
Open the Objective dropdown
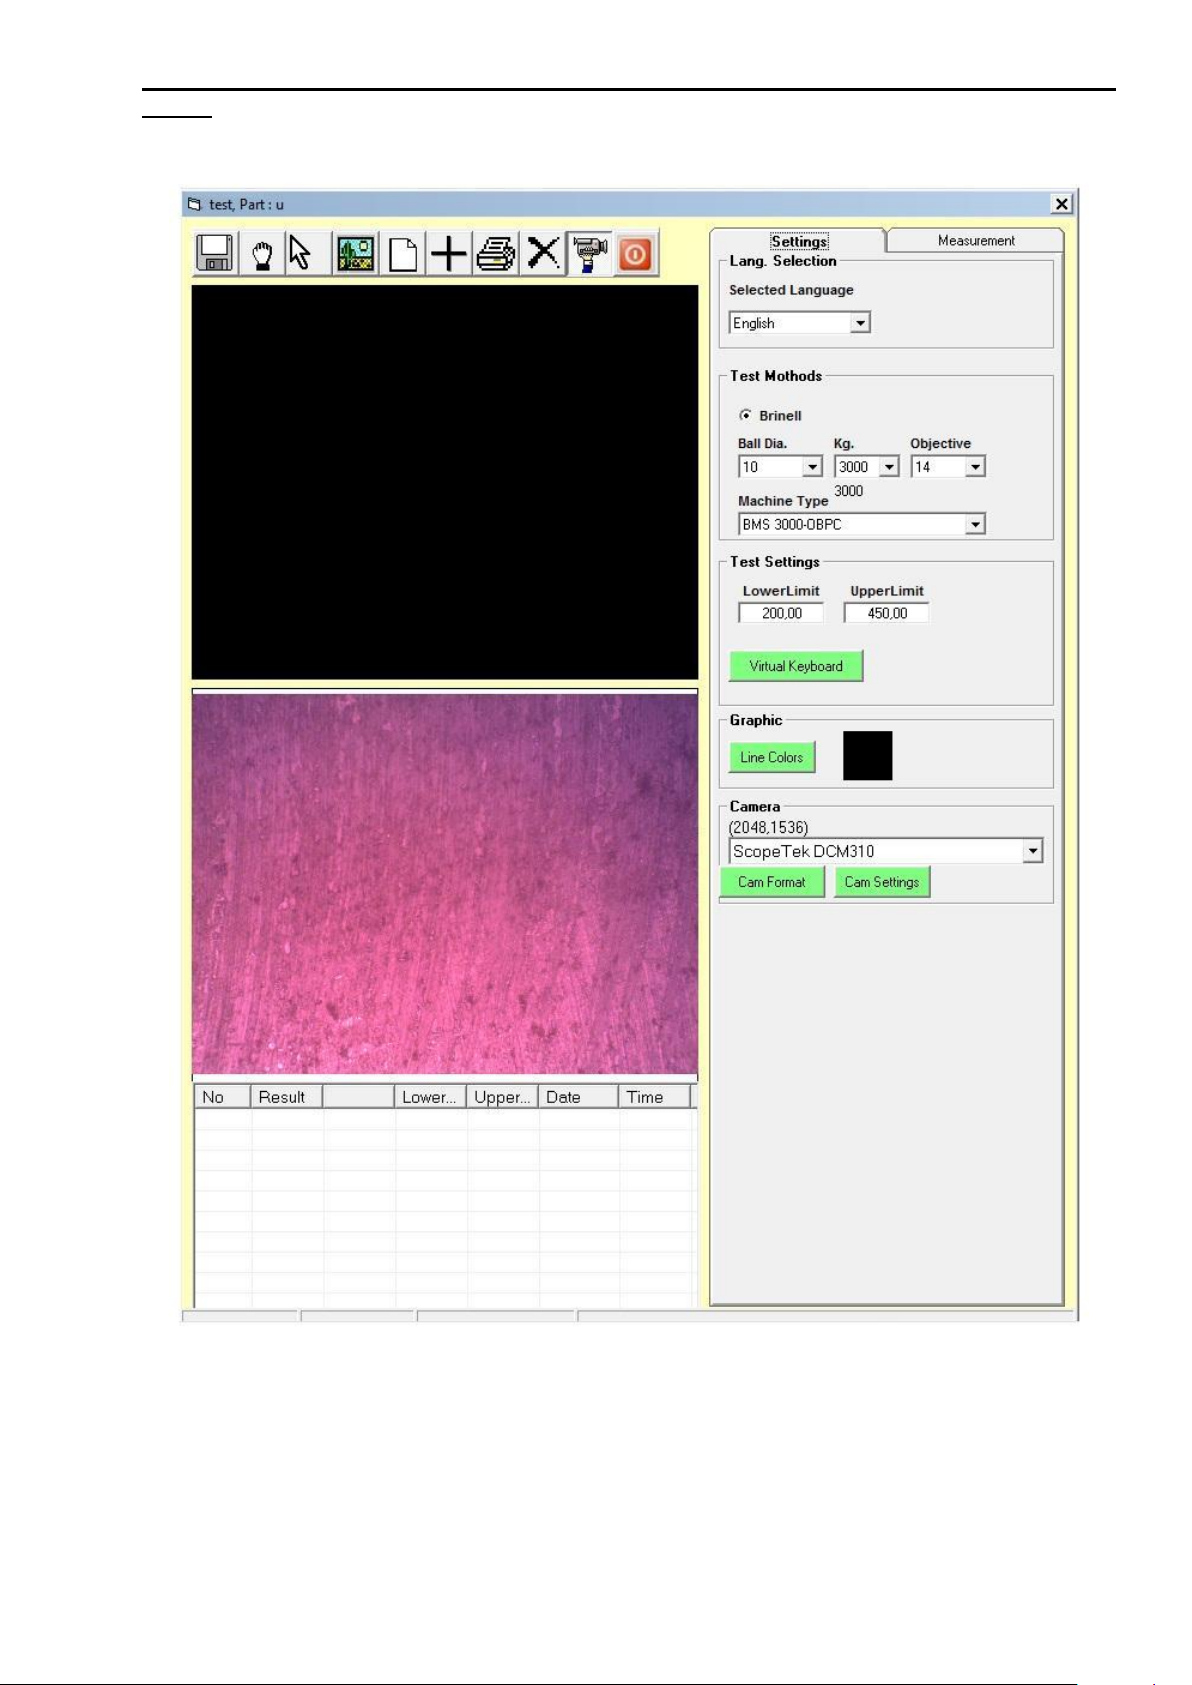click(x=975, y=467)
